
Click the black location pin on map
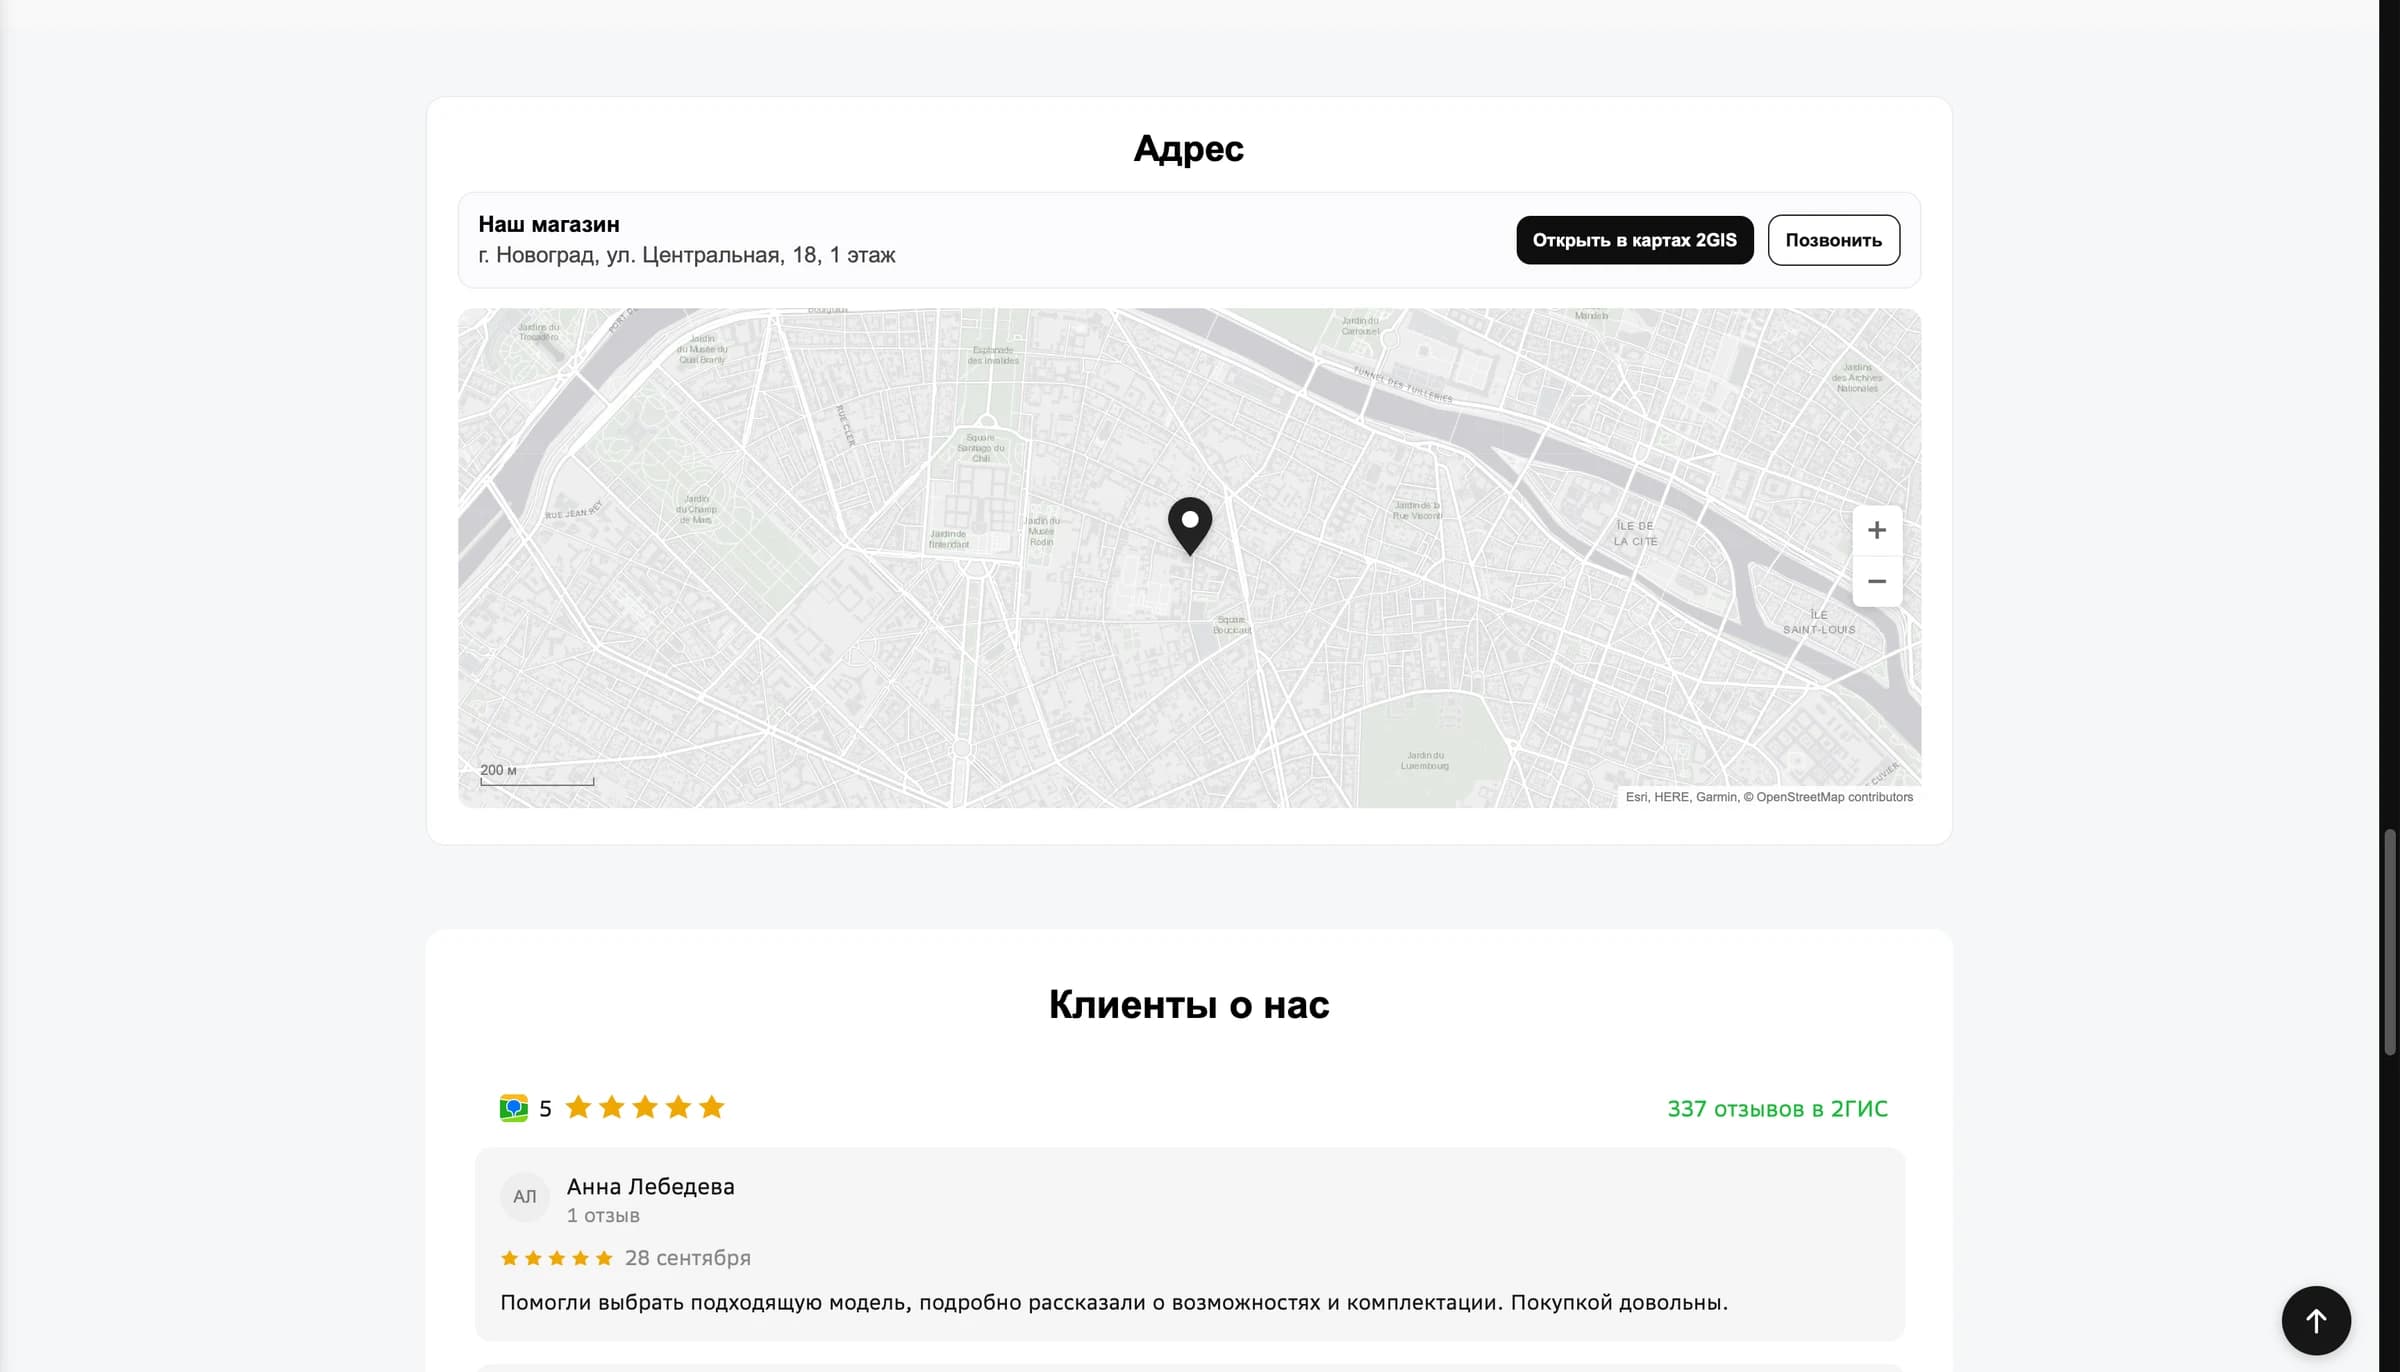1190,525
